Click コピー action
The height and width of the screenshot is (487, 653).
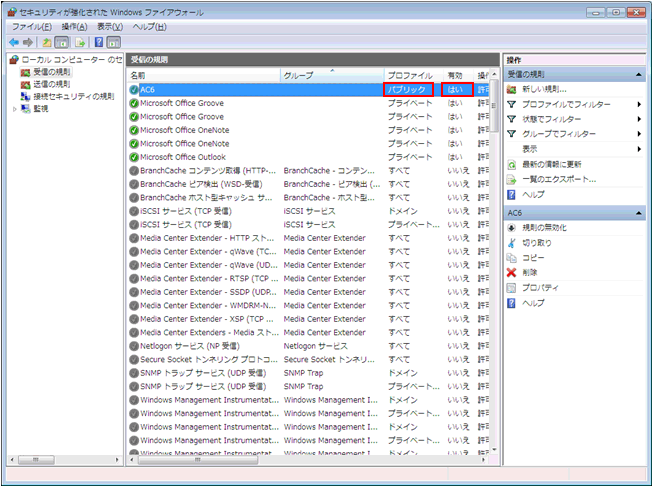click(533, 258)
